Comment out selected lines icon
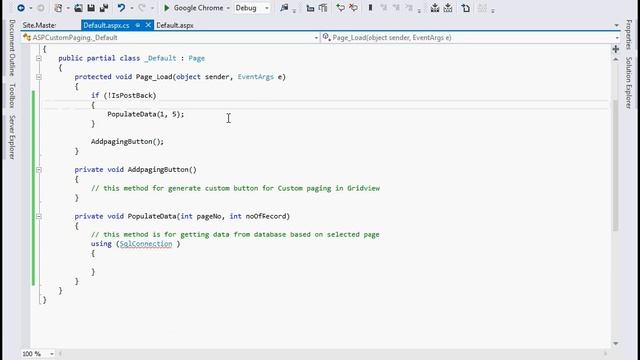The width and height of the screenshot is (640, 360). click(340, 8)
